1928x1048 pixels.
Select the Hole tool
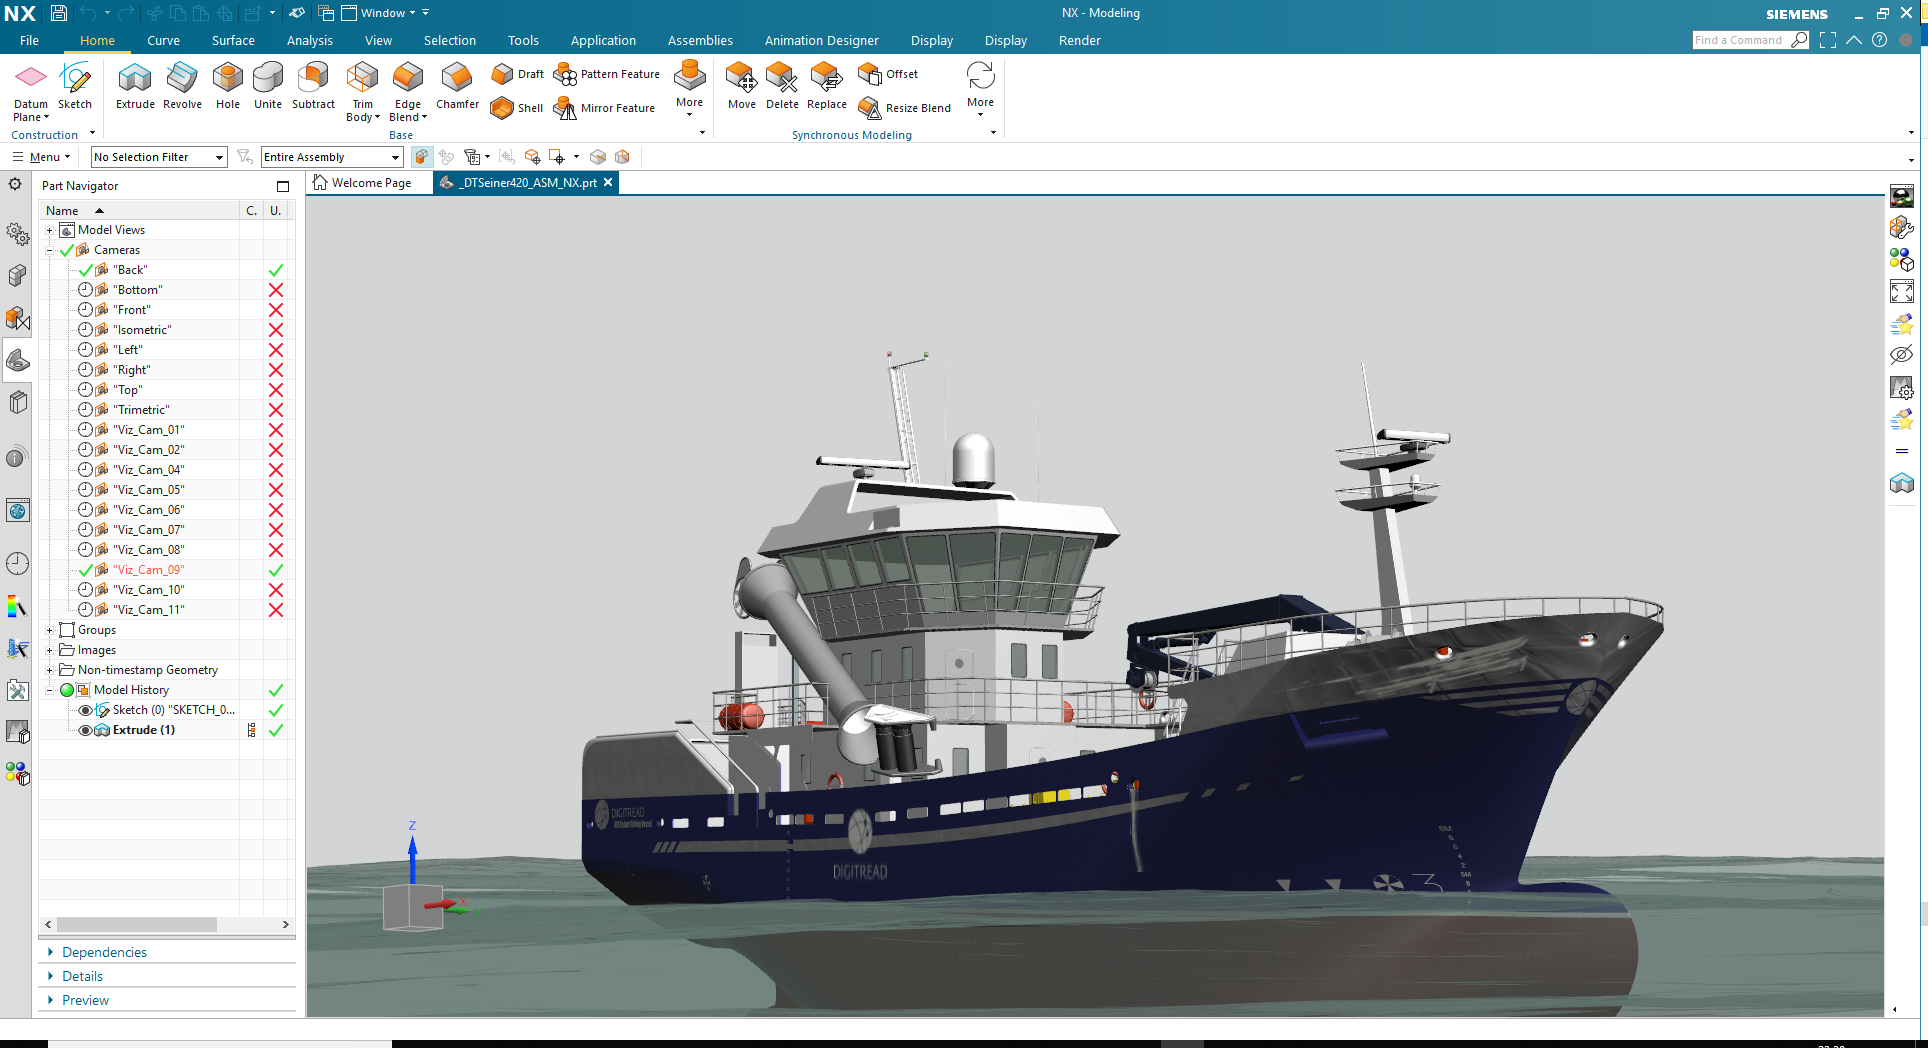pyautogui.click(x=228, y=80)
